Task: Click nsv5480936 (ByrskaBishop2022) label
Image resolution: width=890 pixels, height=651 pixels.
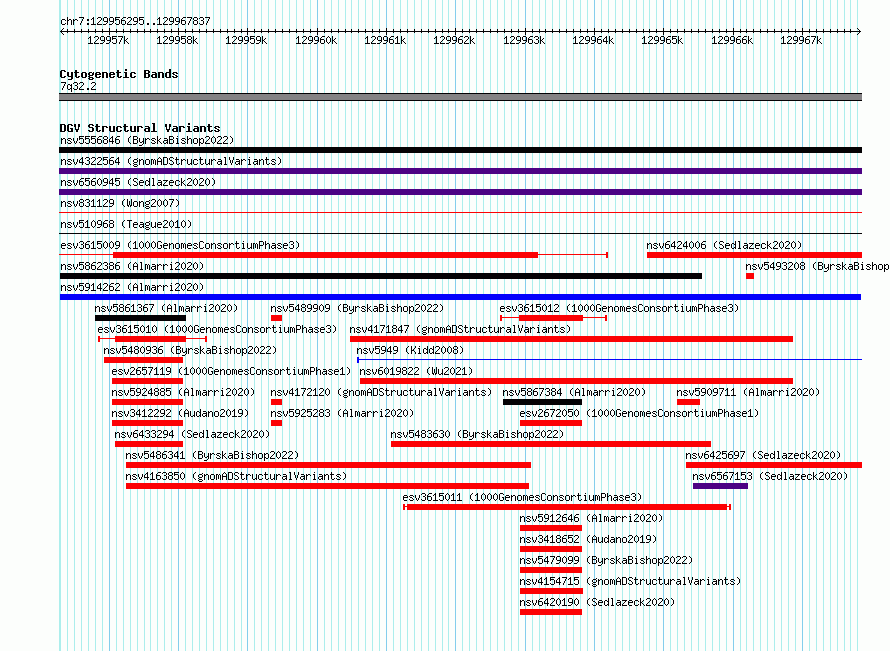Action: click(x=190, y=350)
